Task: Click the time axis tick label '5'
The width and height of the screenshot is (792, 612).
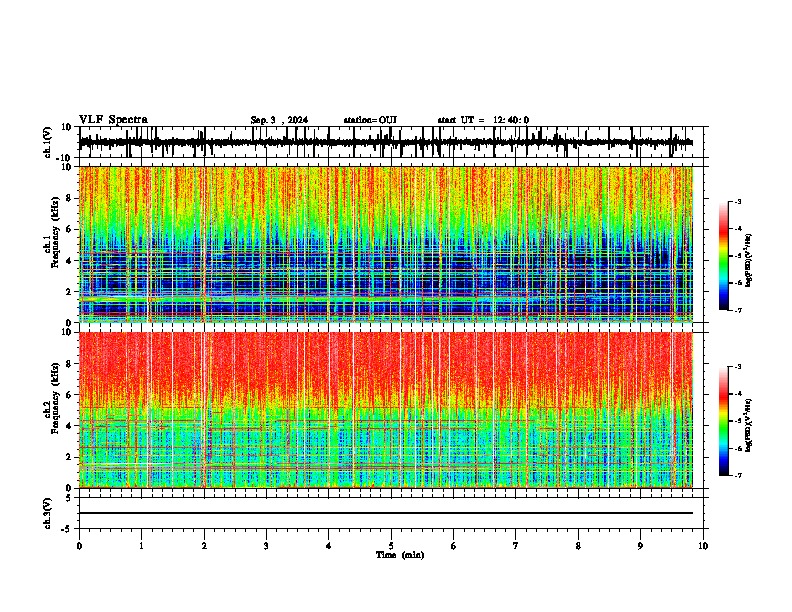Action: [391, 546]
